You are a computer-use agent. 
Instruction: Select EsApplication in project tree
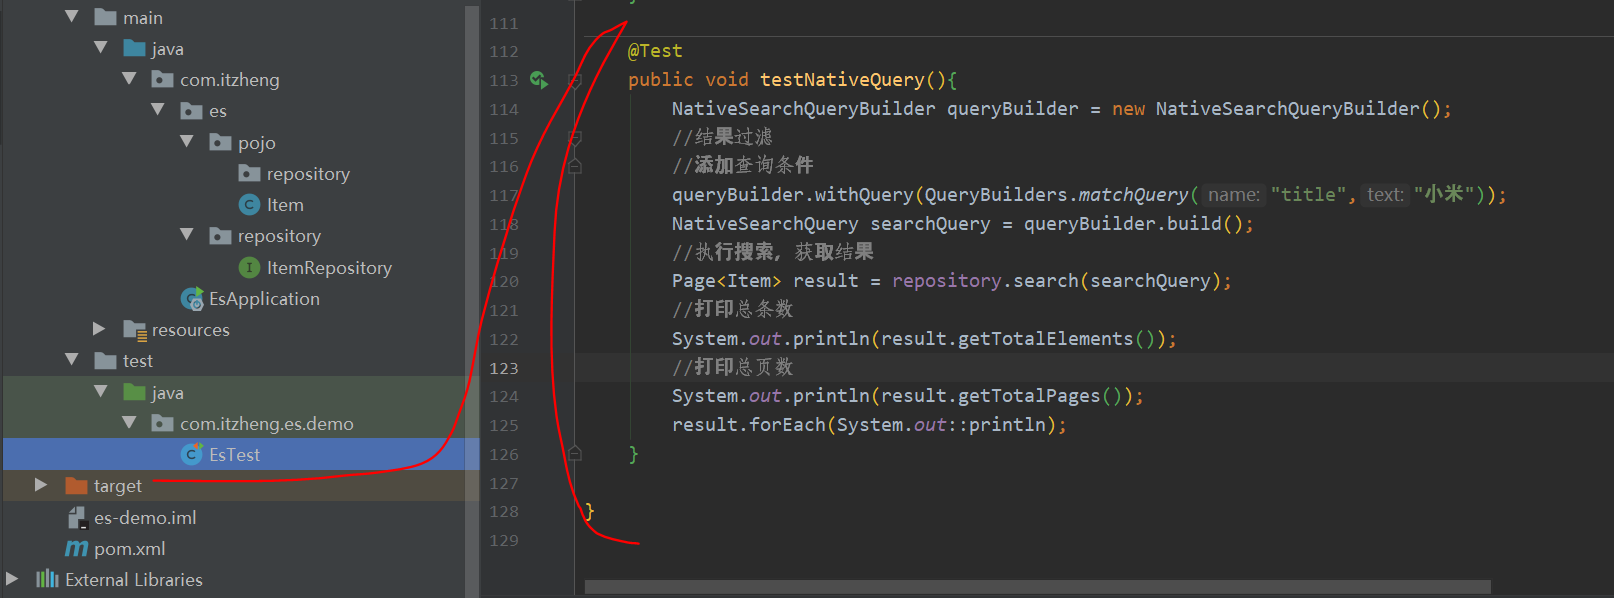(264, 298)
